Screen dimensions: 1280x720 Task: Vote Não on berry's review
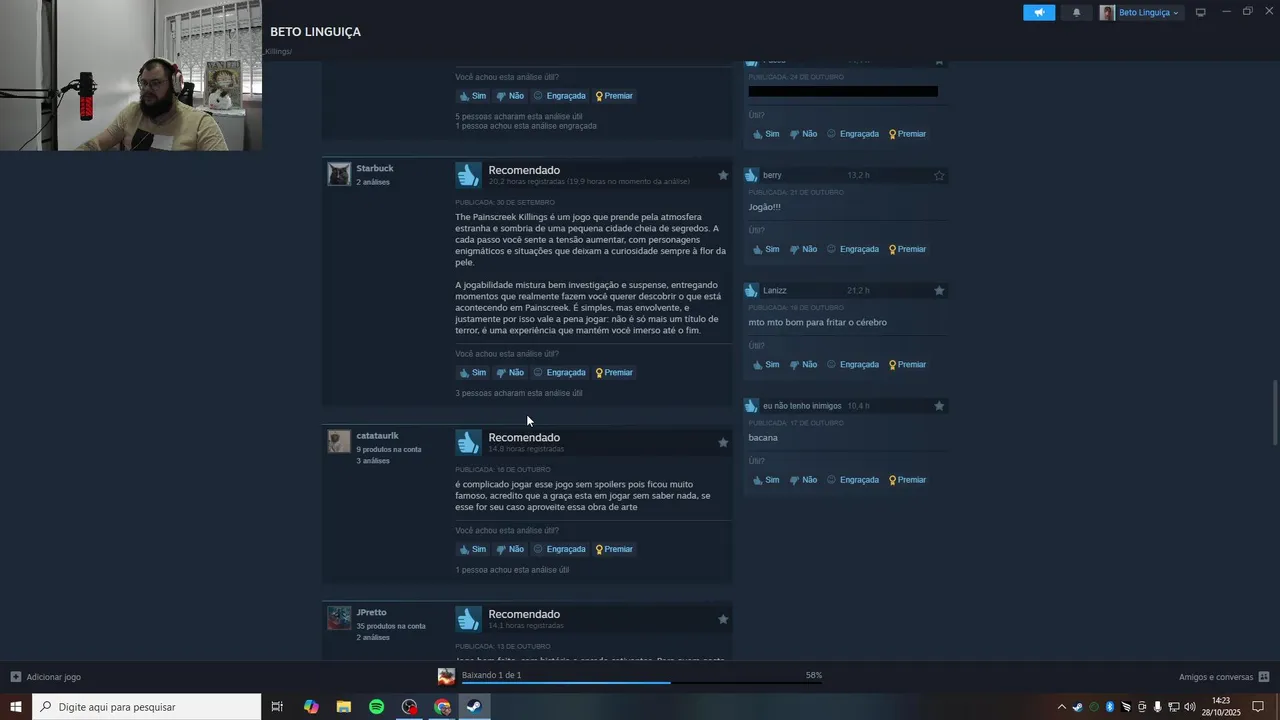coord(803,249)
